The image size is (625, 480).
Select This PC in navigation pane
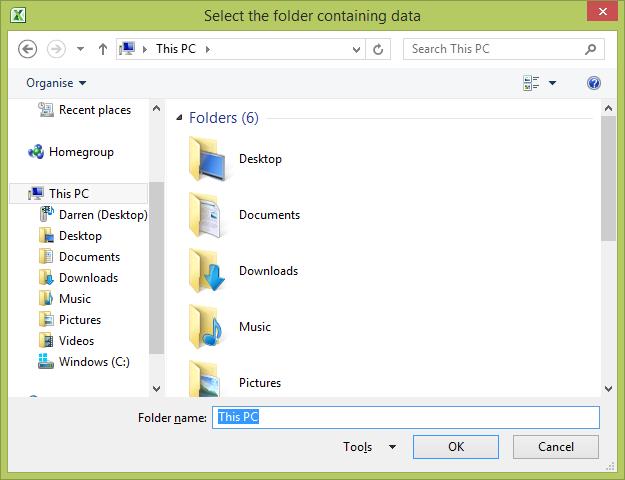[79, 193]
